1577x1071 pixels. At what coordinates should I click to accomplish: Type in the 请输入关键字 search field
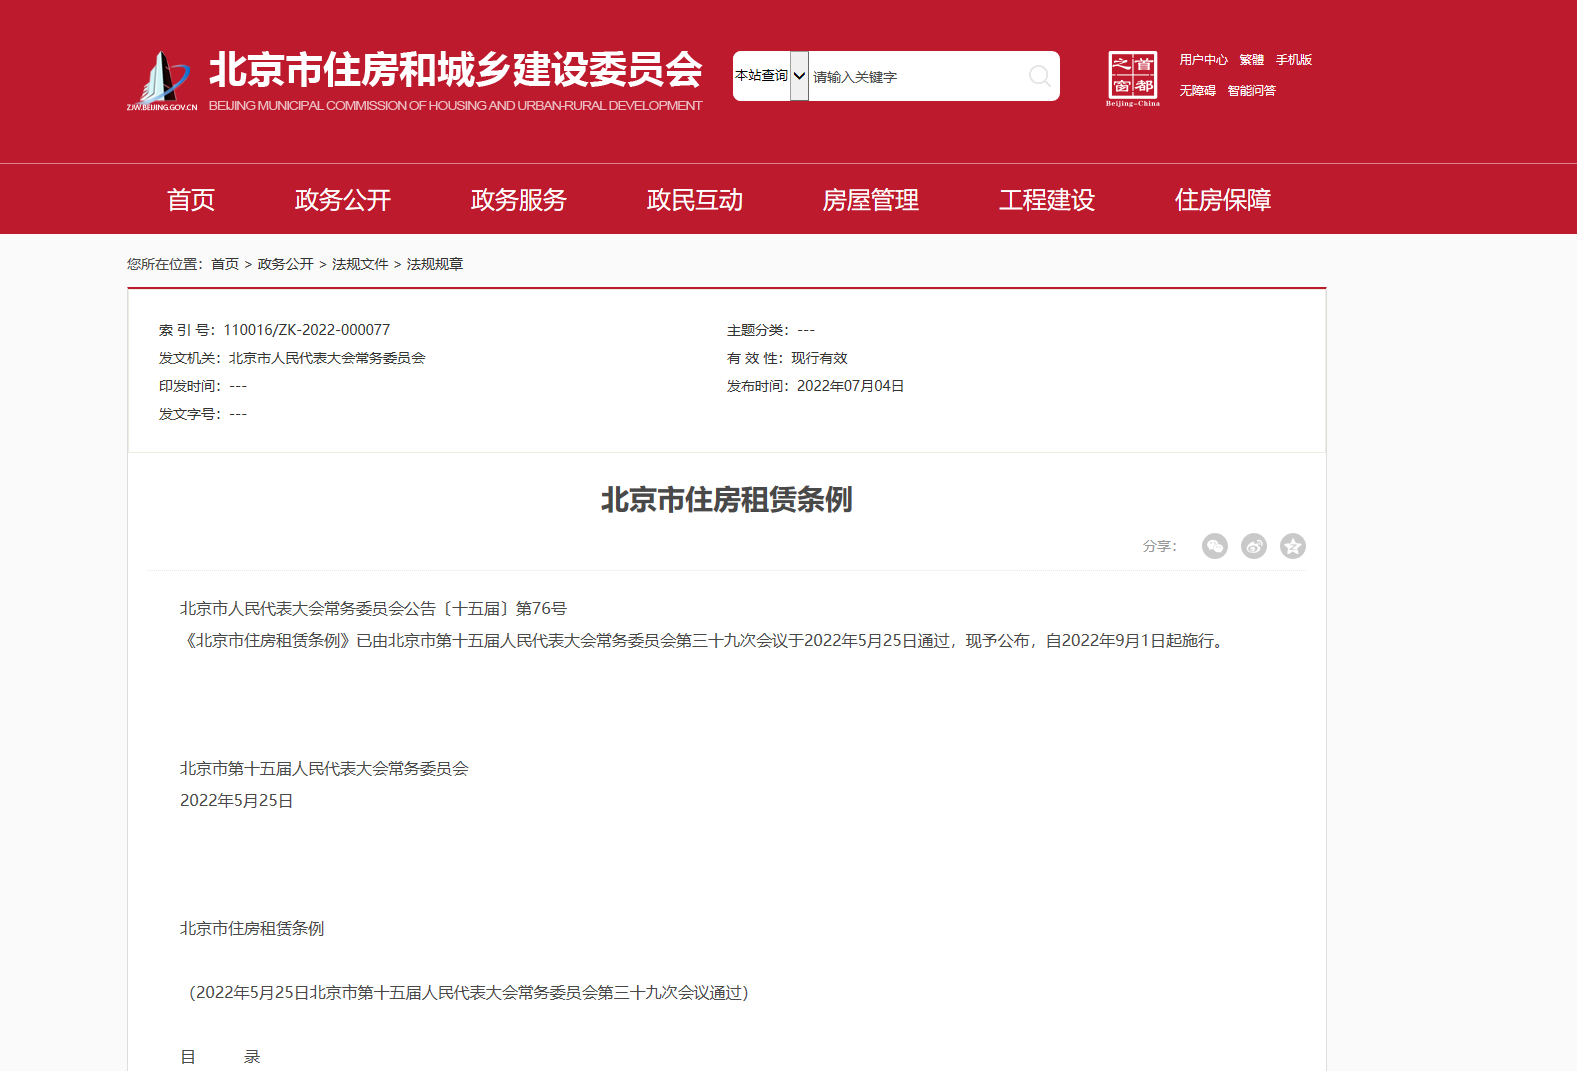click(915, 77)
